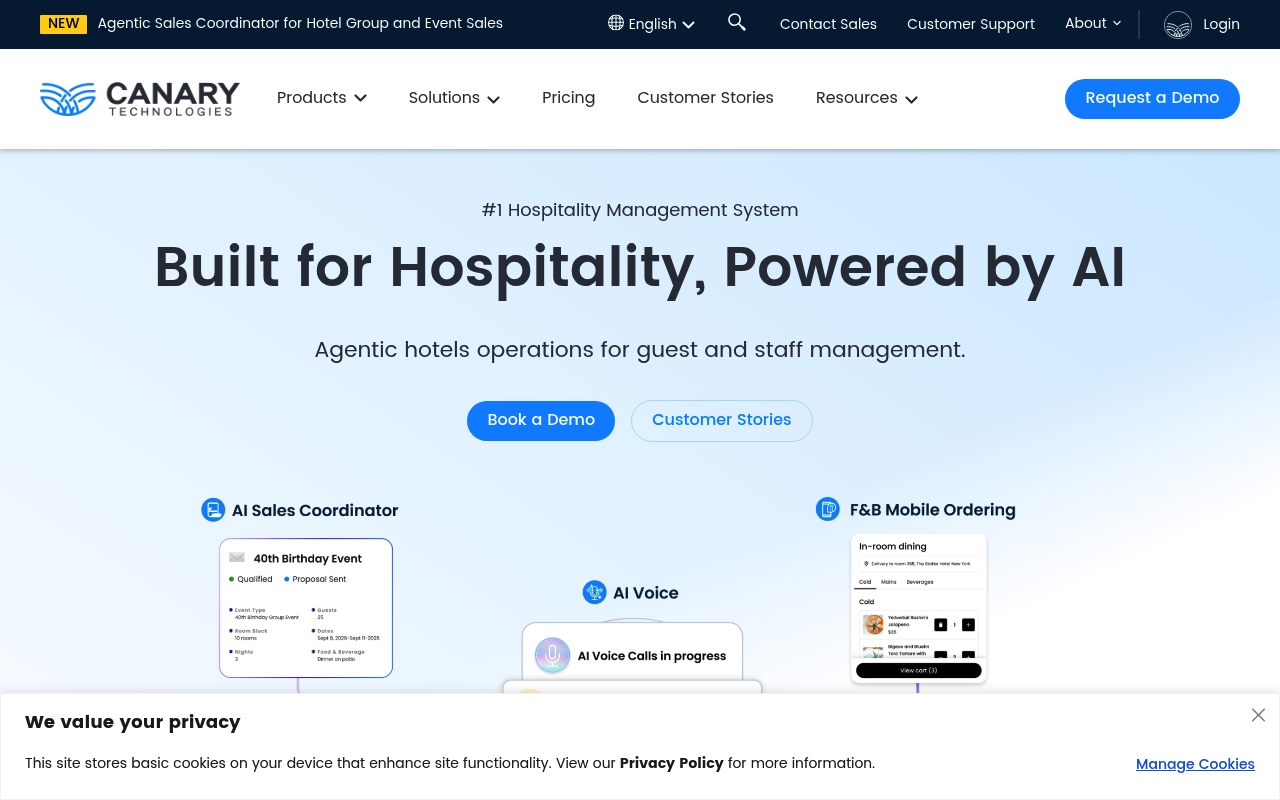Click the AI Sales Coordinator icon

tap(213, 510)
